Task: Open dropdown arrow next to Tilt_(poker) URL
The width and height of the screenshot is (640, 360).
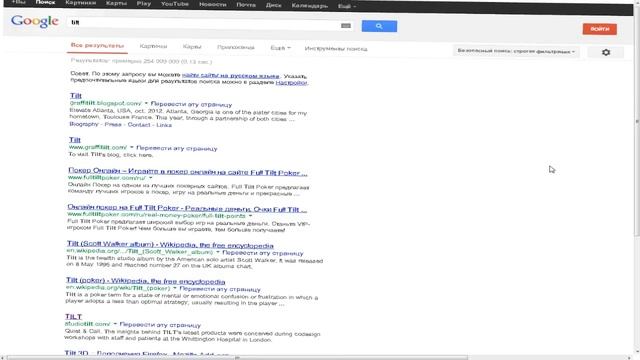Action: click(x=175, y=288)
